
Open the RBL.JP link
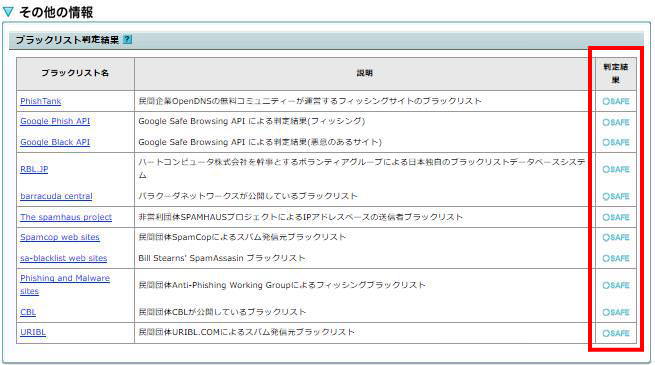[34, 169]
